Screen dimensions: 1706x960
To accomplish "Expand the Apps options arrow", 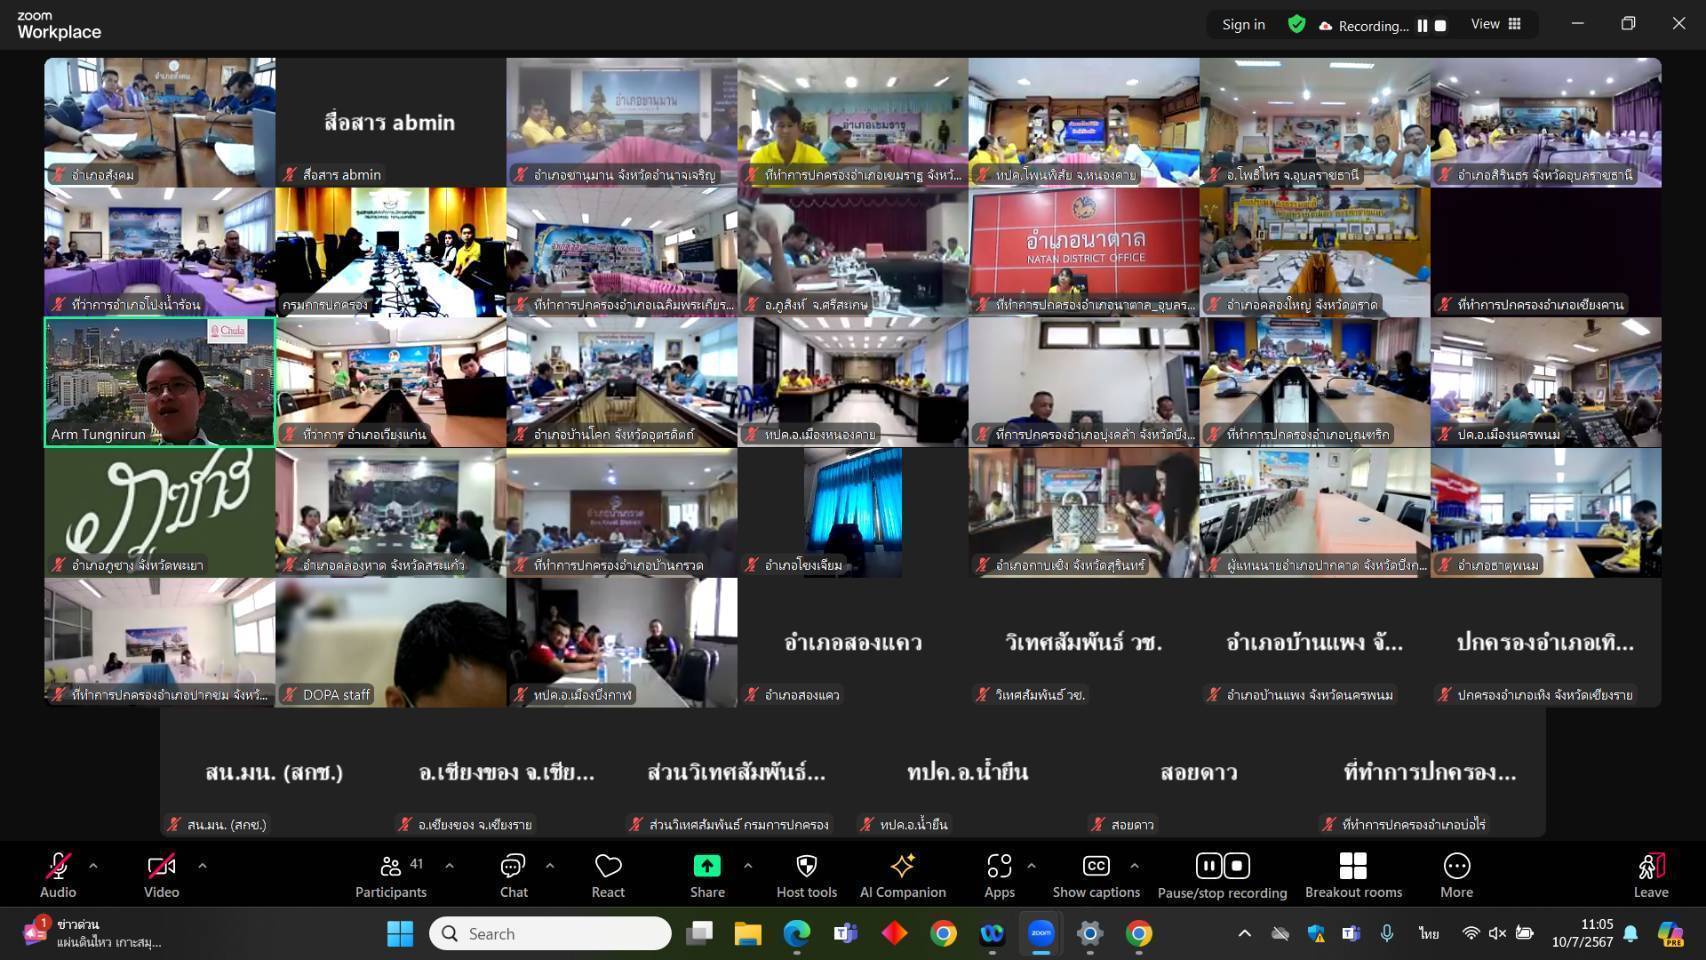I will click(x=1031, y=866).
